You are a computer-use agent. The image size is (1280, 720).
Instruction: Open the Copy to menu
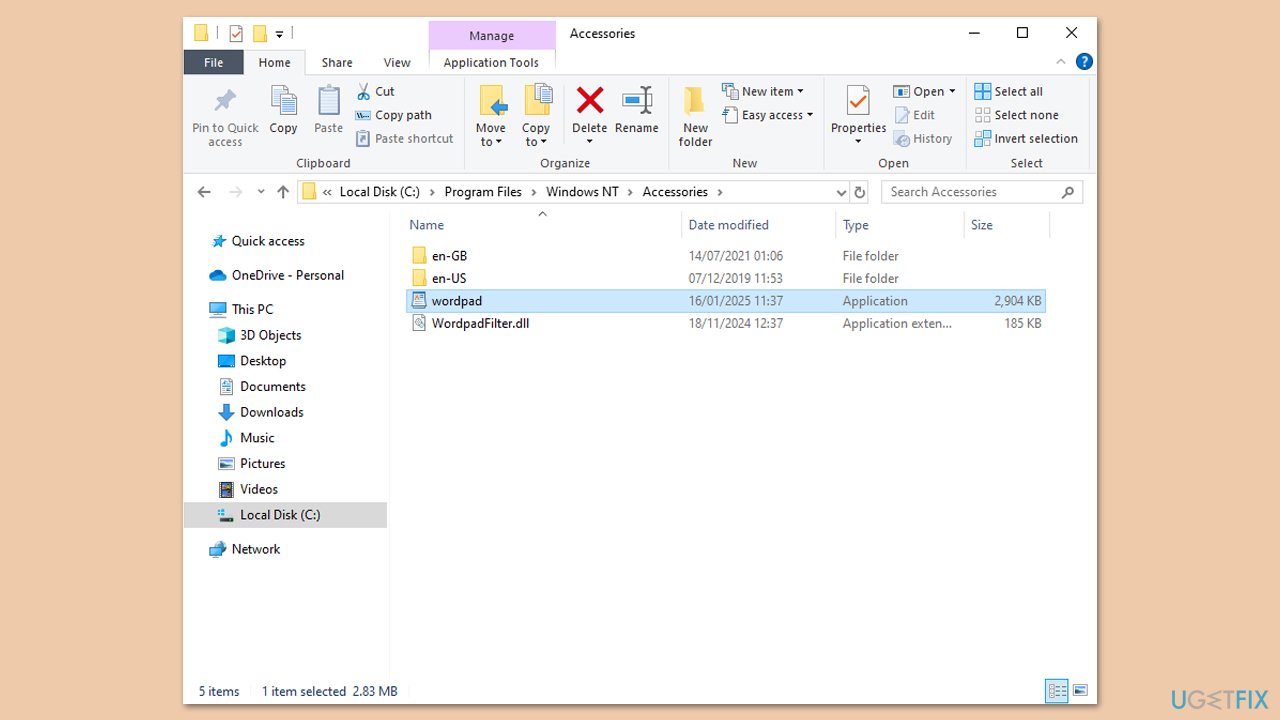coord(536,115)
